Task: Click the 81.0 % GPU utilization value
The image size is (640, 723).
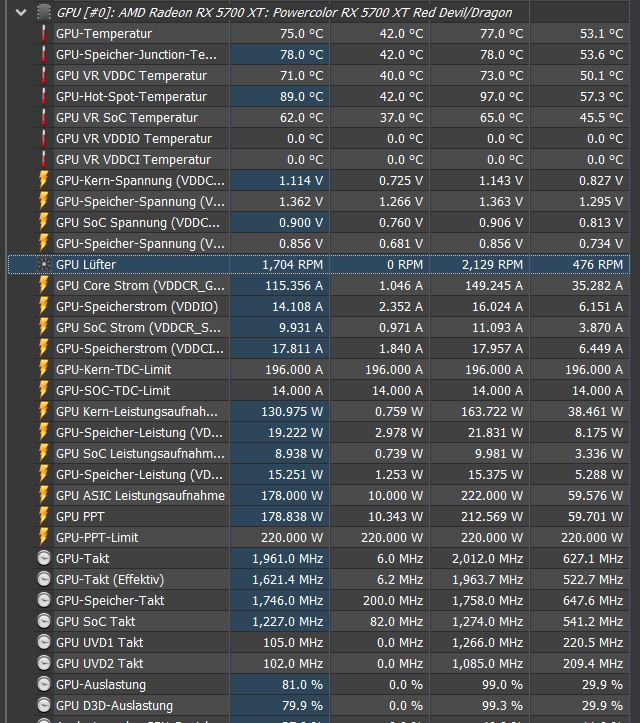Action: 302,684
